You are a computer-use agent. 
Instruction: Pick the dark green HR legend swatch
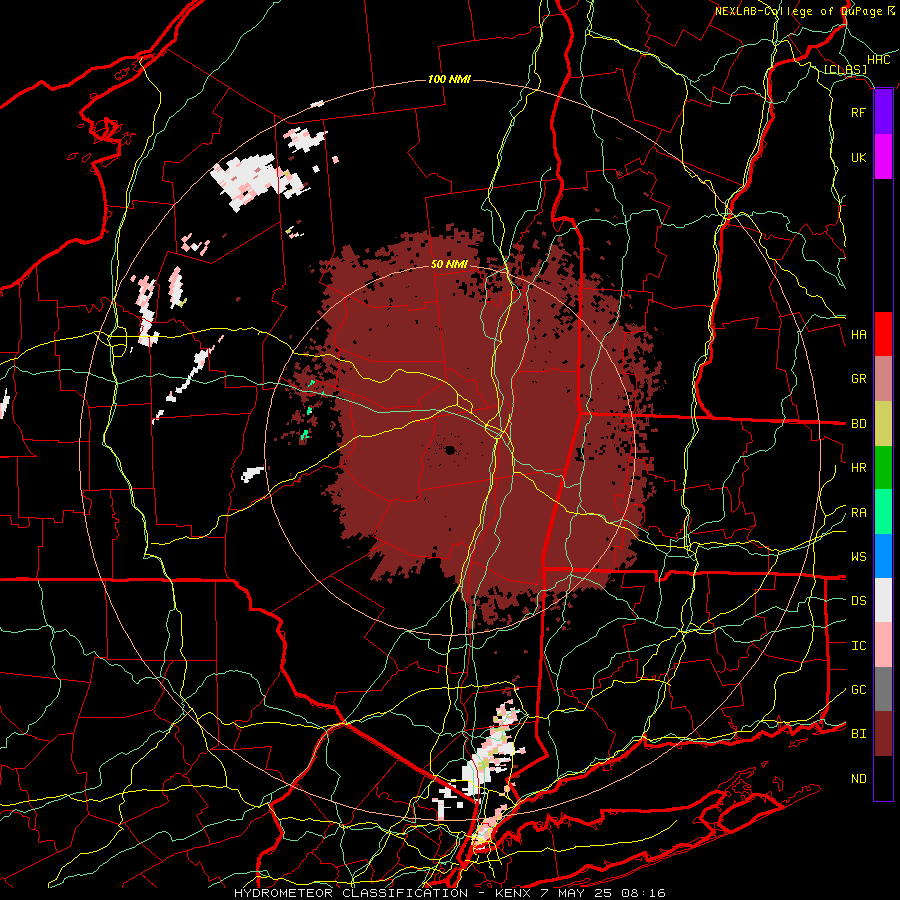coord(883,467)
